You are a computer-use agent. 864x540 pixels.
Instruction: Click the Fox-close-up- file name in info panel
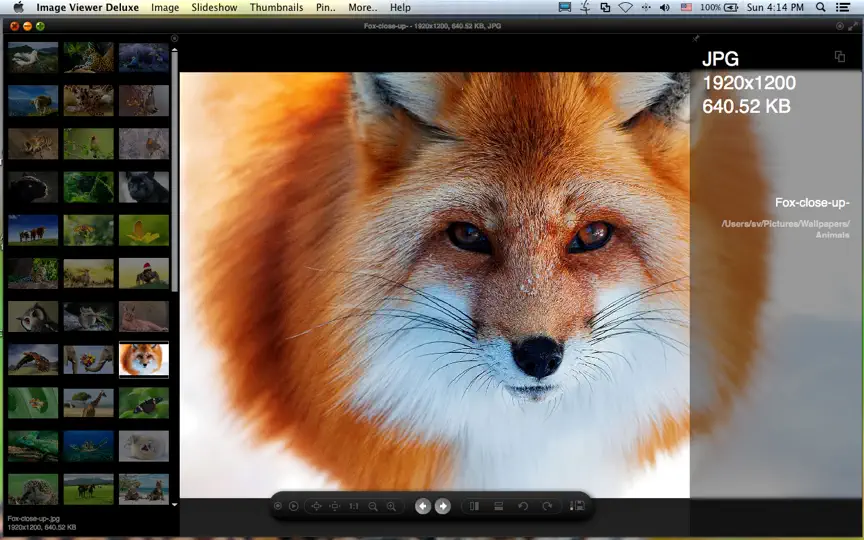pos(812,202)
